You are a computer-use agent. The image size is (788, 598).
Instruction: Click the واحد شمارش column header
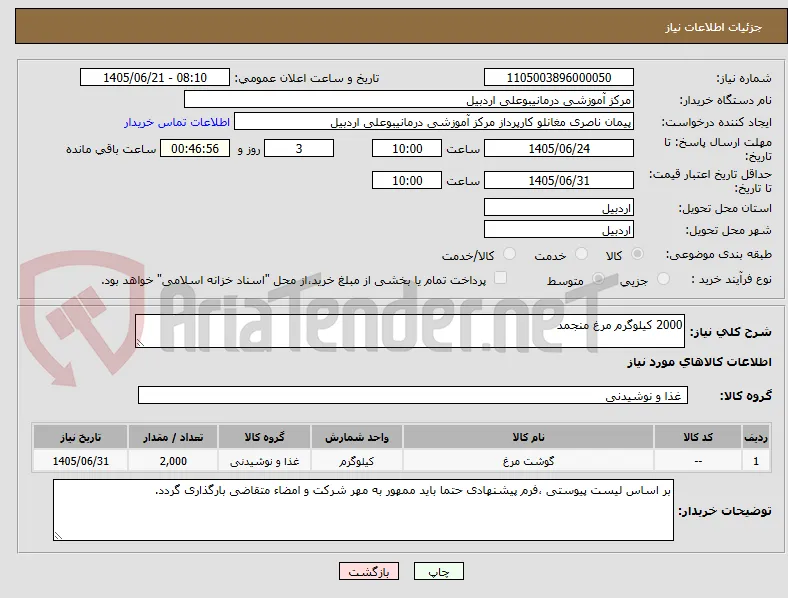tap(357, 437)
